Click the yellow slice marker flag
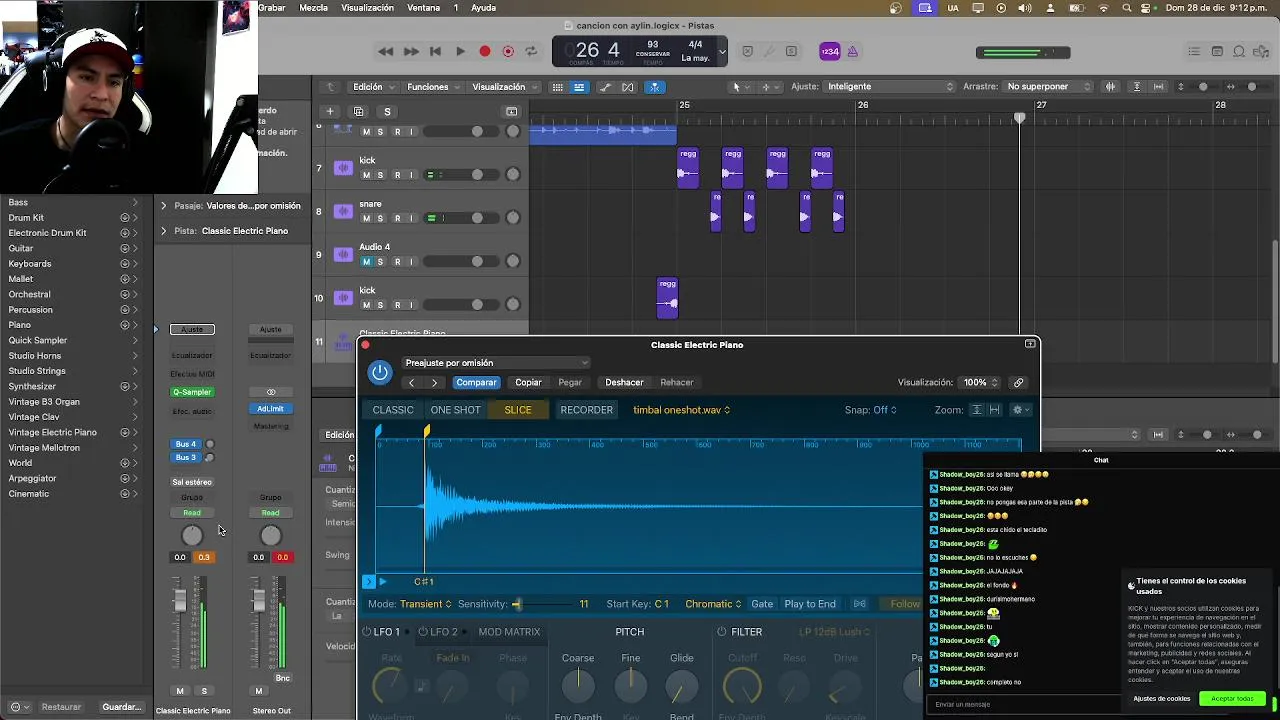1280x720 pixels. coord(427,431)
